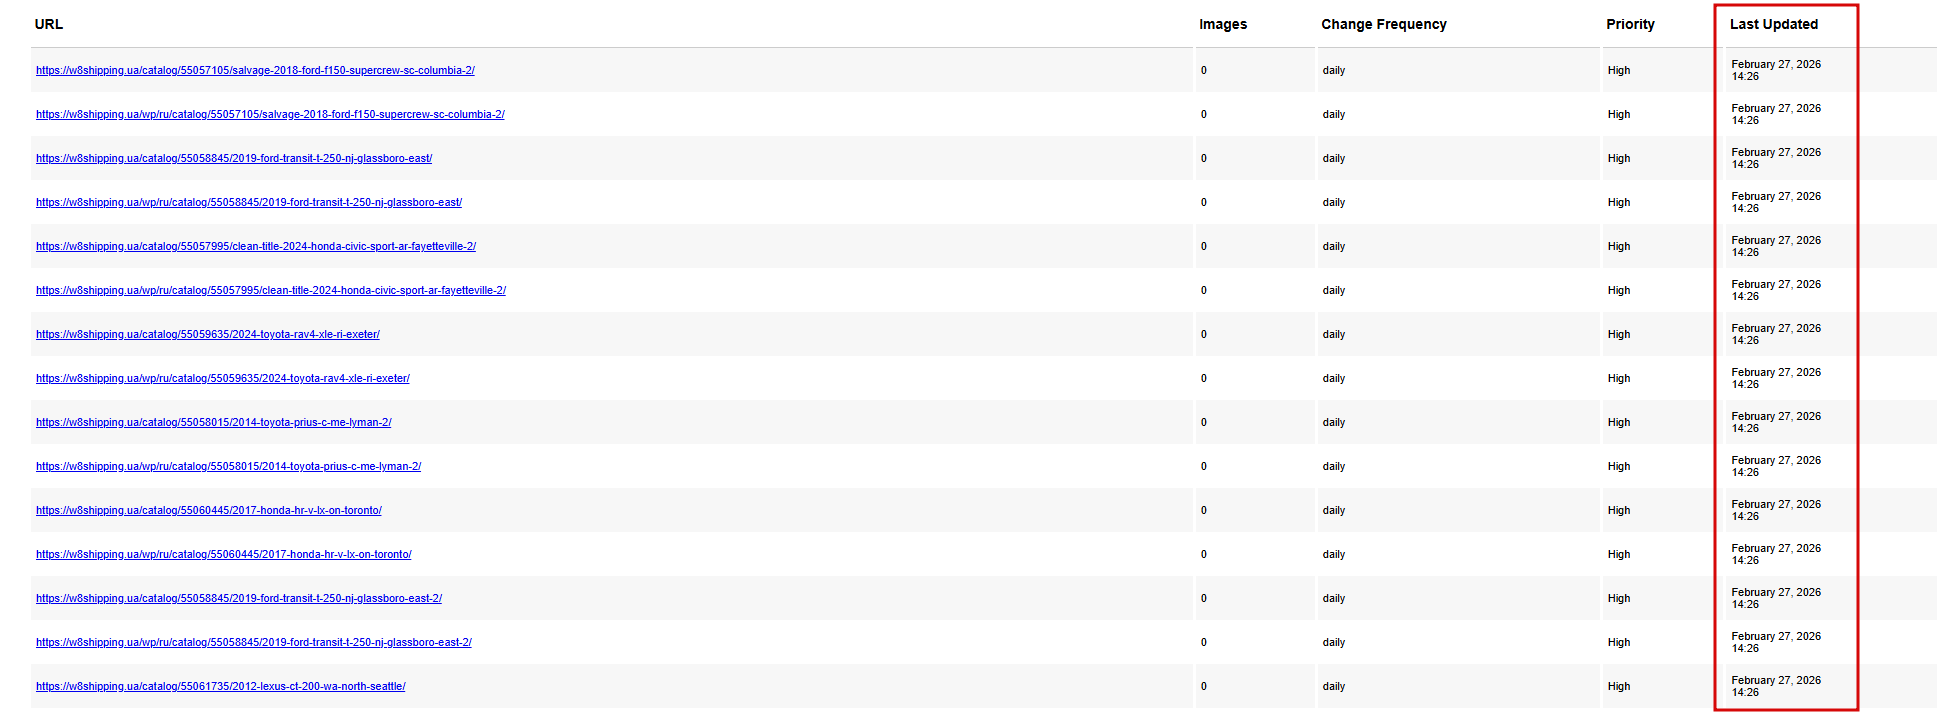Sort by the Change Frequency column header
The width and height of the screenshot is (1949, 712).
tap(1383, 24)
